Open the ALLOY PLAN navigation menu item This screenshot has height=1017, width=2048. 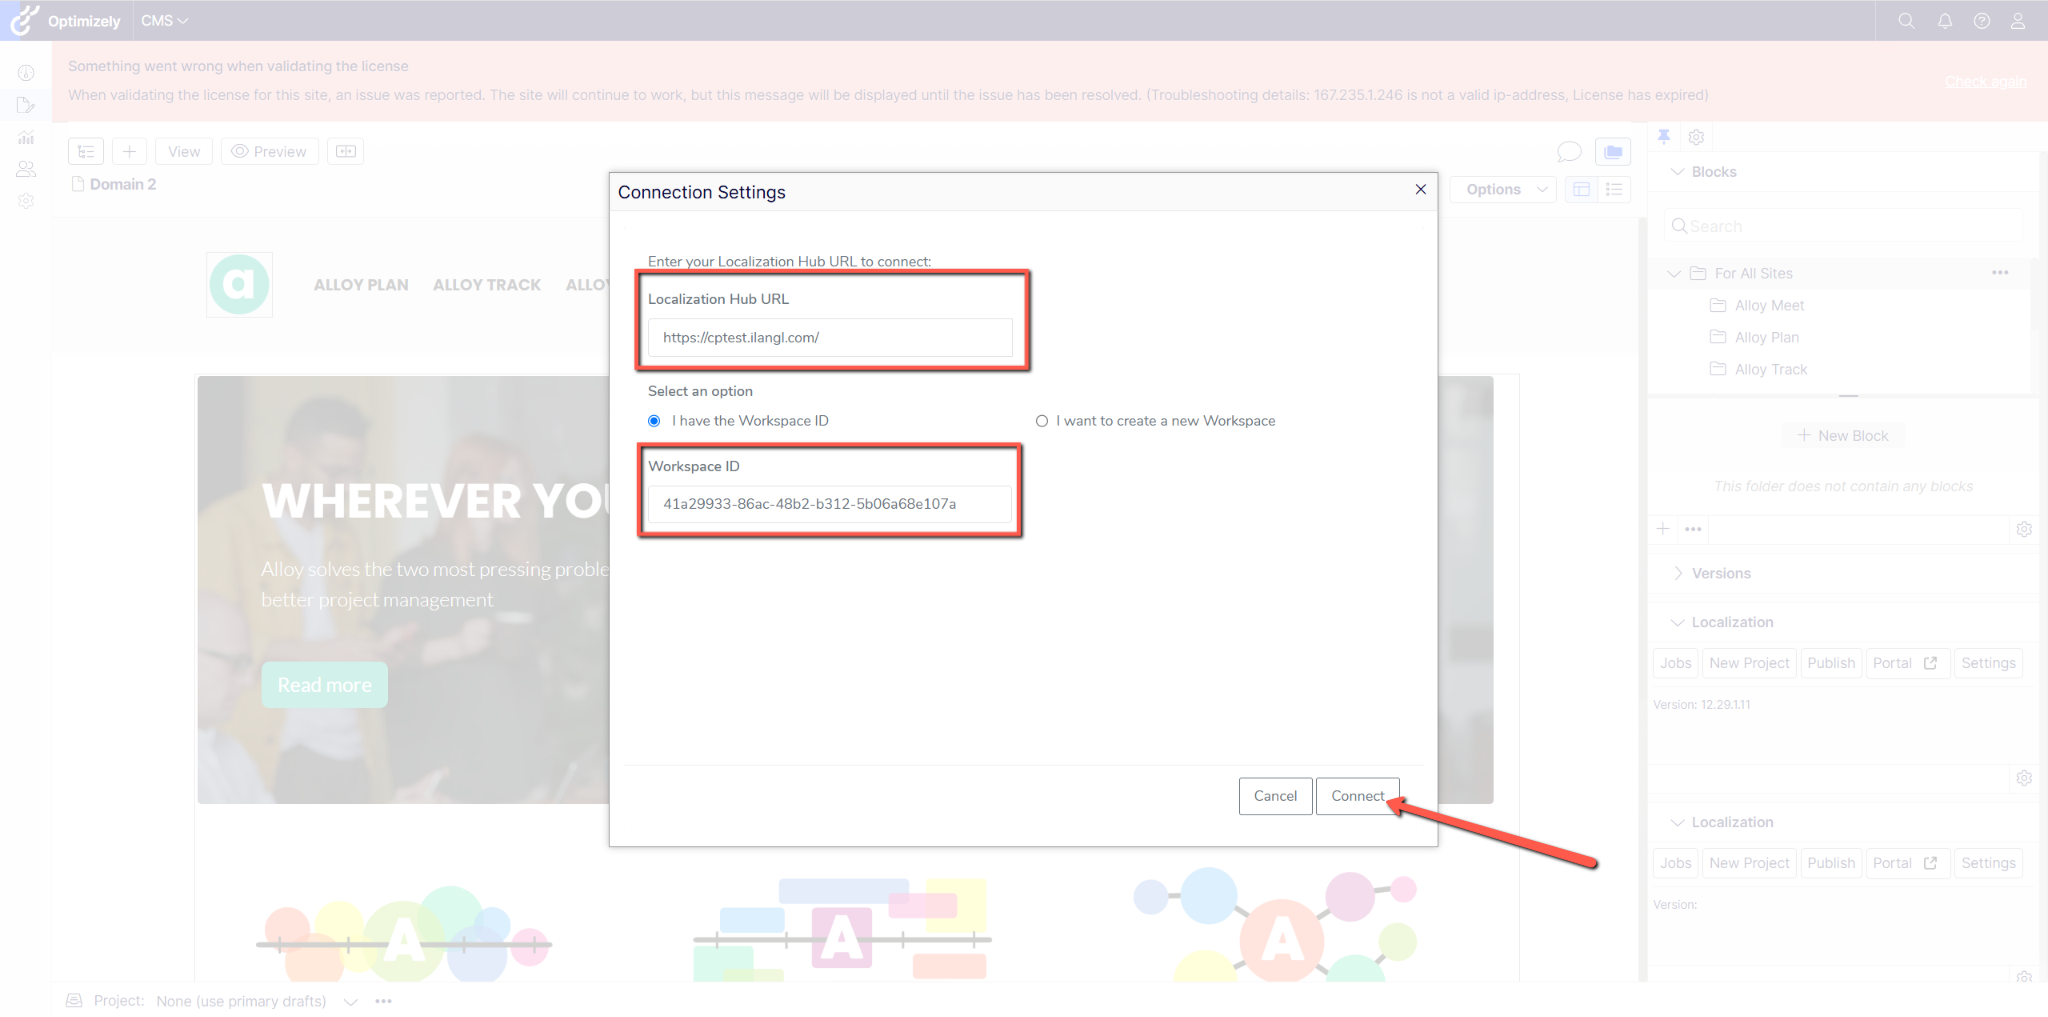click(361, 285)
